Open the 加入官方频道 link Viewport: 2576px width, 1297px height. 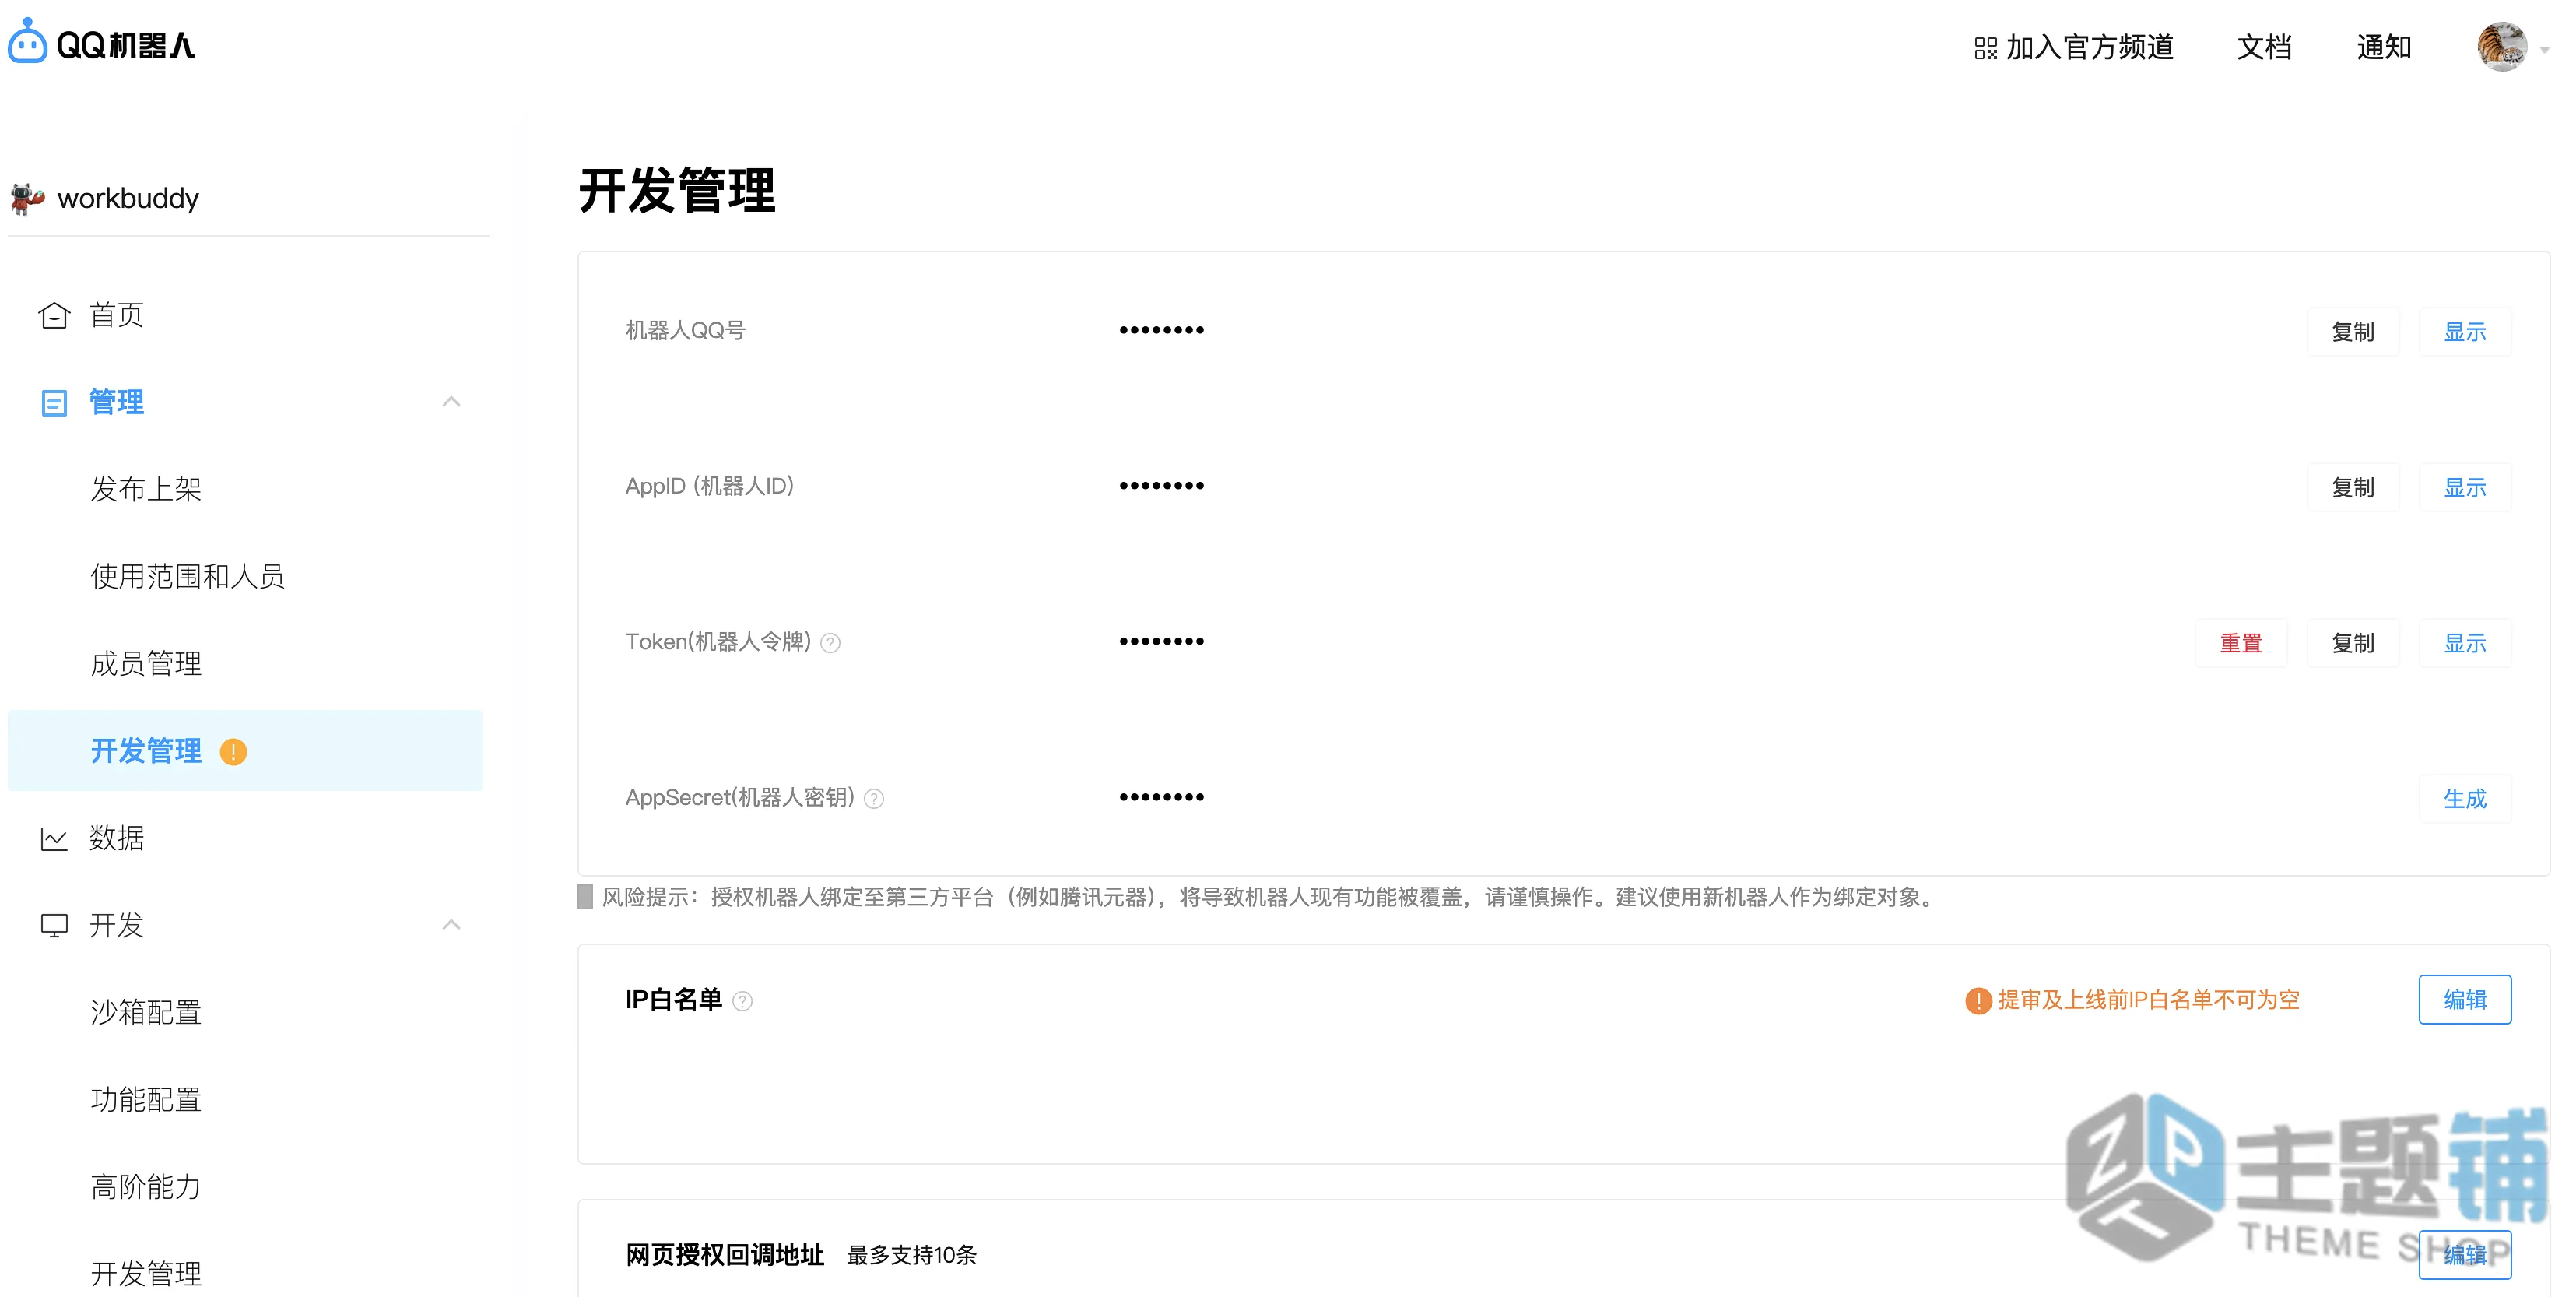coord(2090,47)
